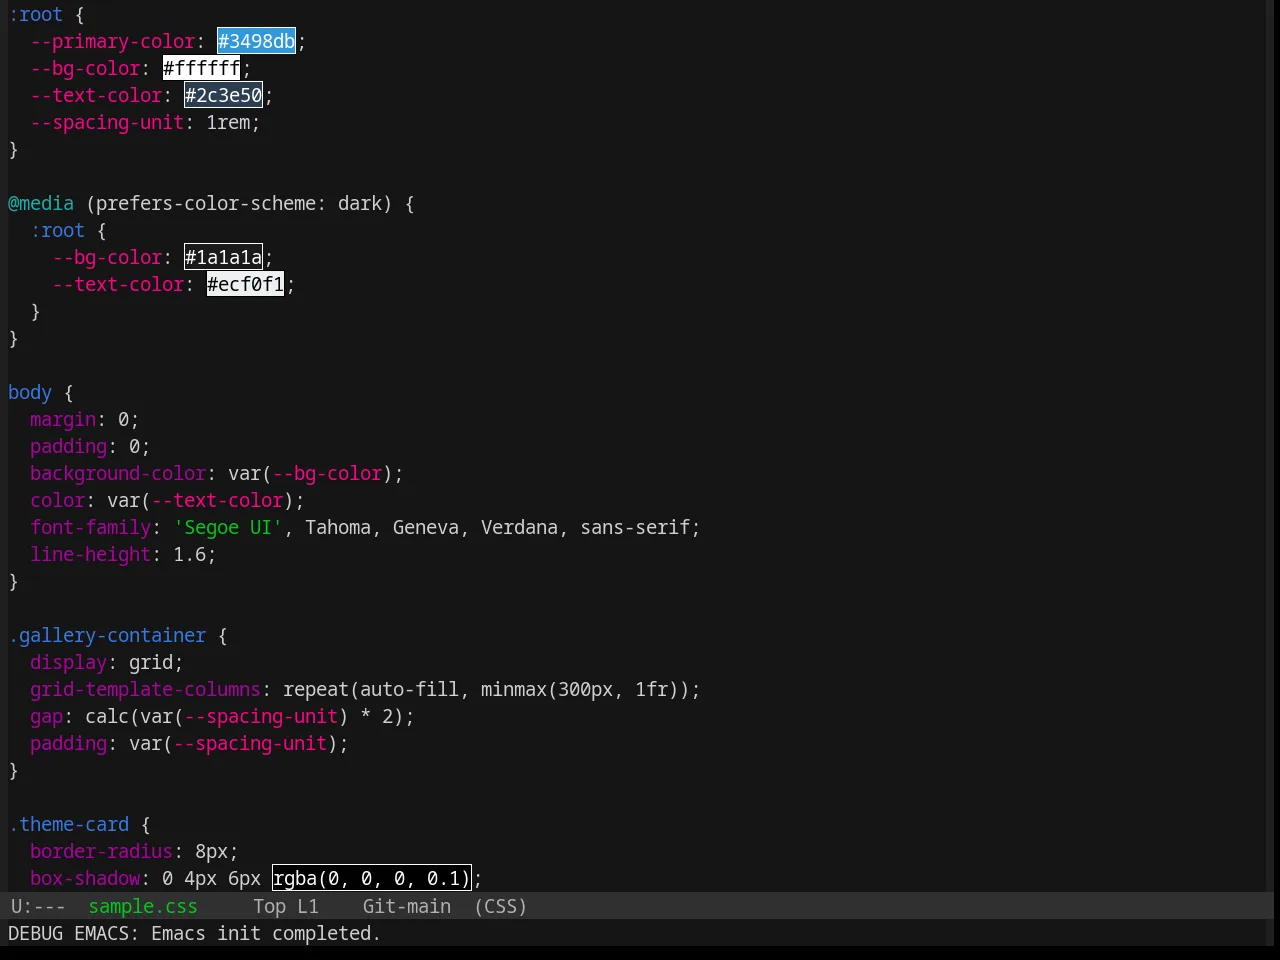Click the font-family property
The width and height of the screenshot is (1280, 960).
91,527
